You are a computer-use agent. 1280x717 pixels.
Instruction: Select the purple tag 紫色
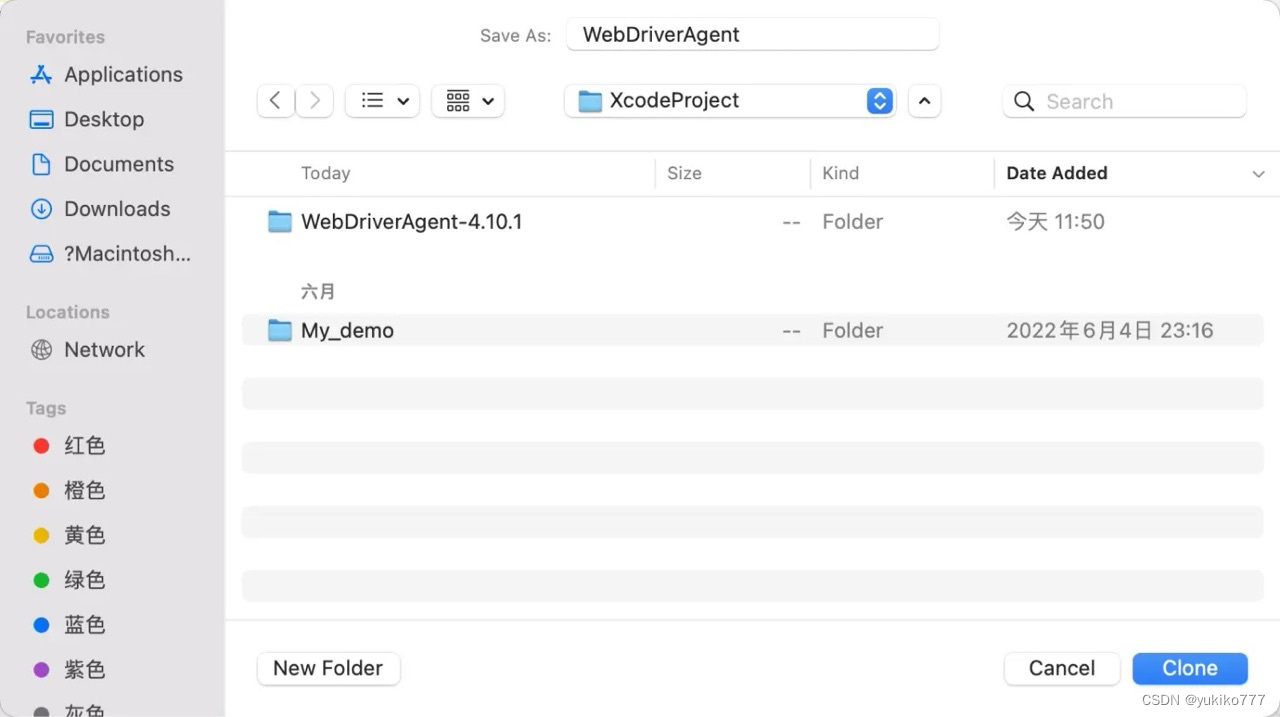[84, 670]
